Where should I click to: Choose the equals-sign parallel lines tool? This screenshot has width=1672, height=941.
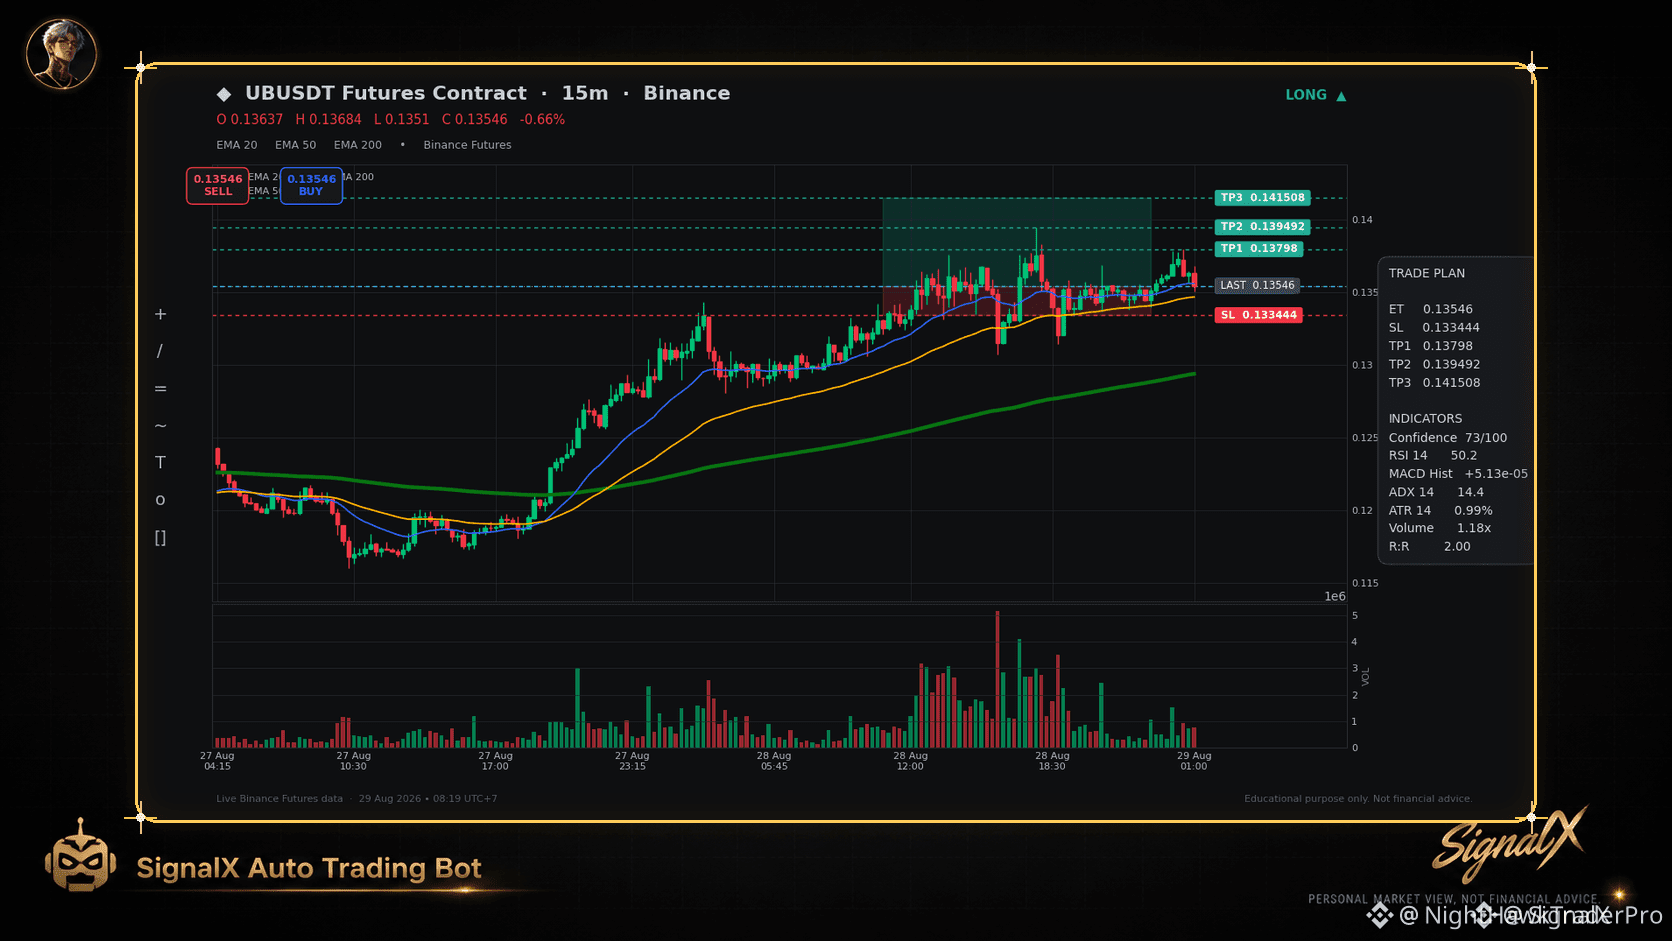(160, 388)
